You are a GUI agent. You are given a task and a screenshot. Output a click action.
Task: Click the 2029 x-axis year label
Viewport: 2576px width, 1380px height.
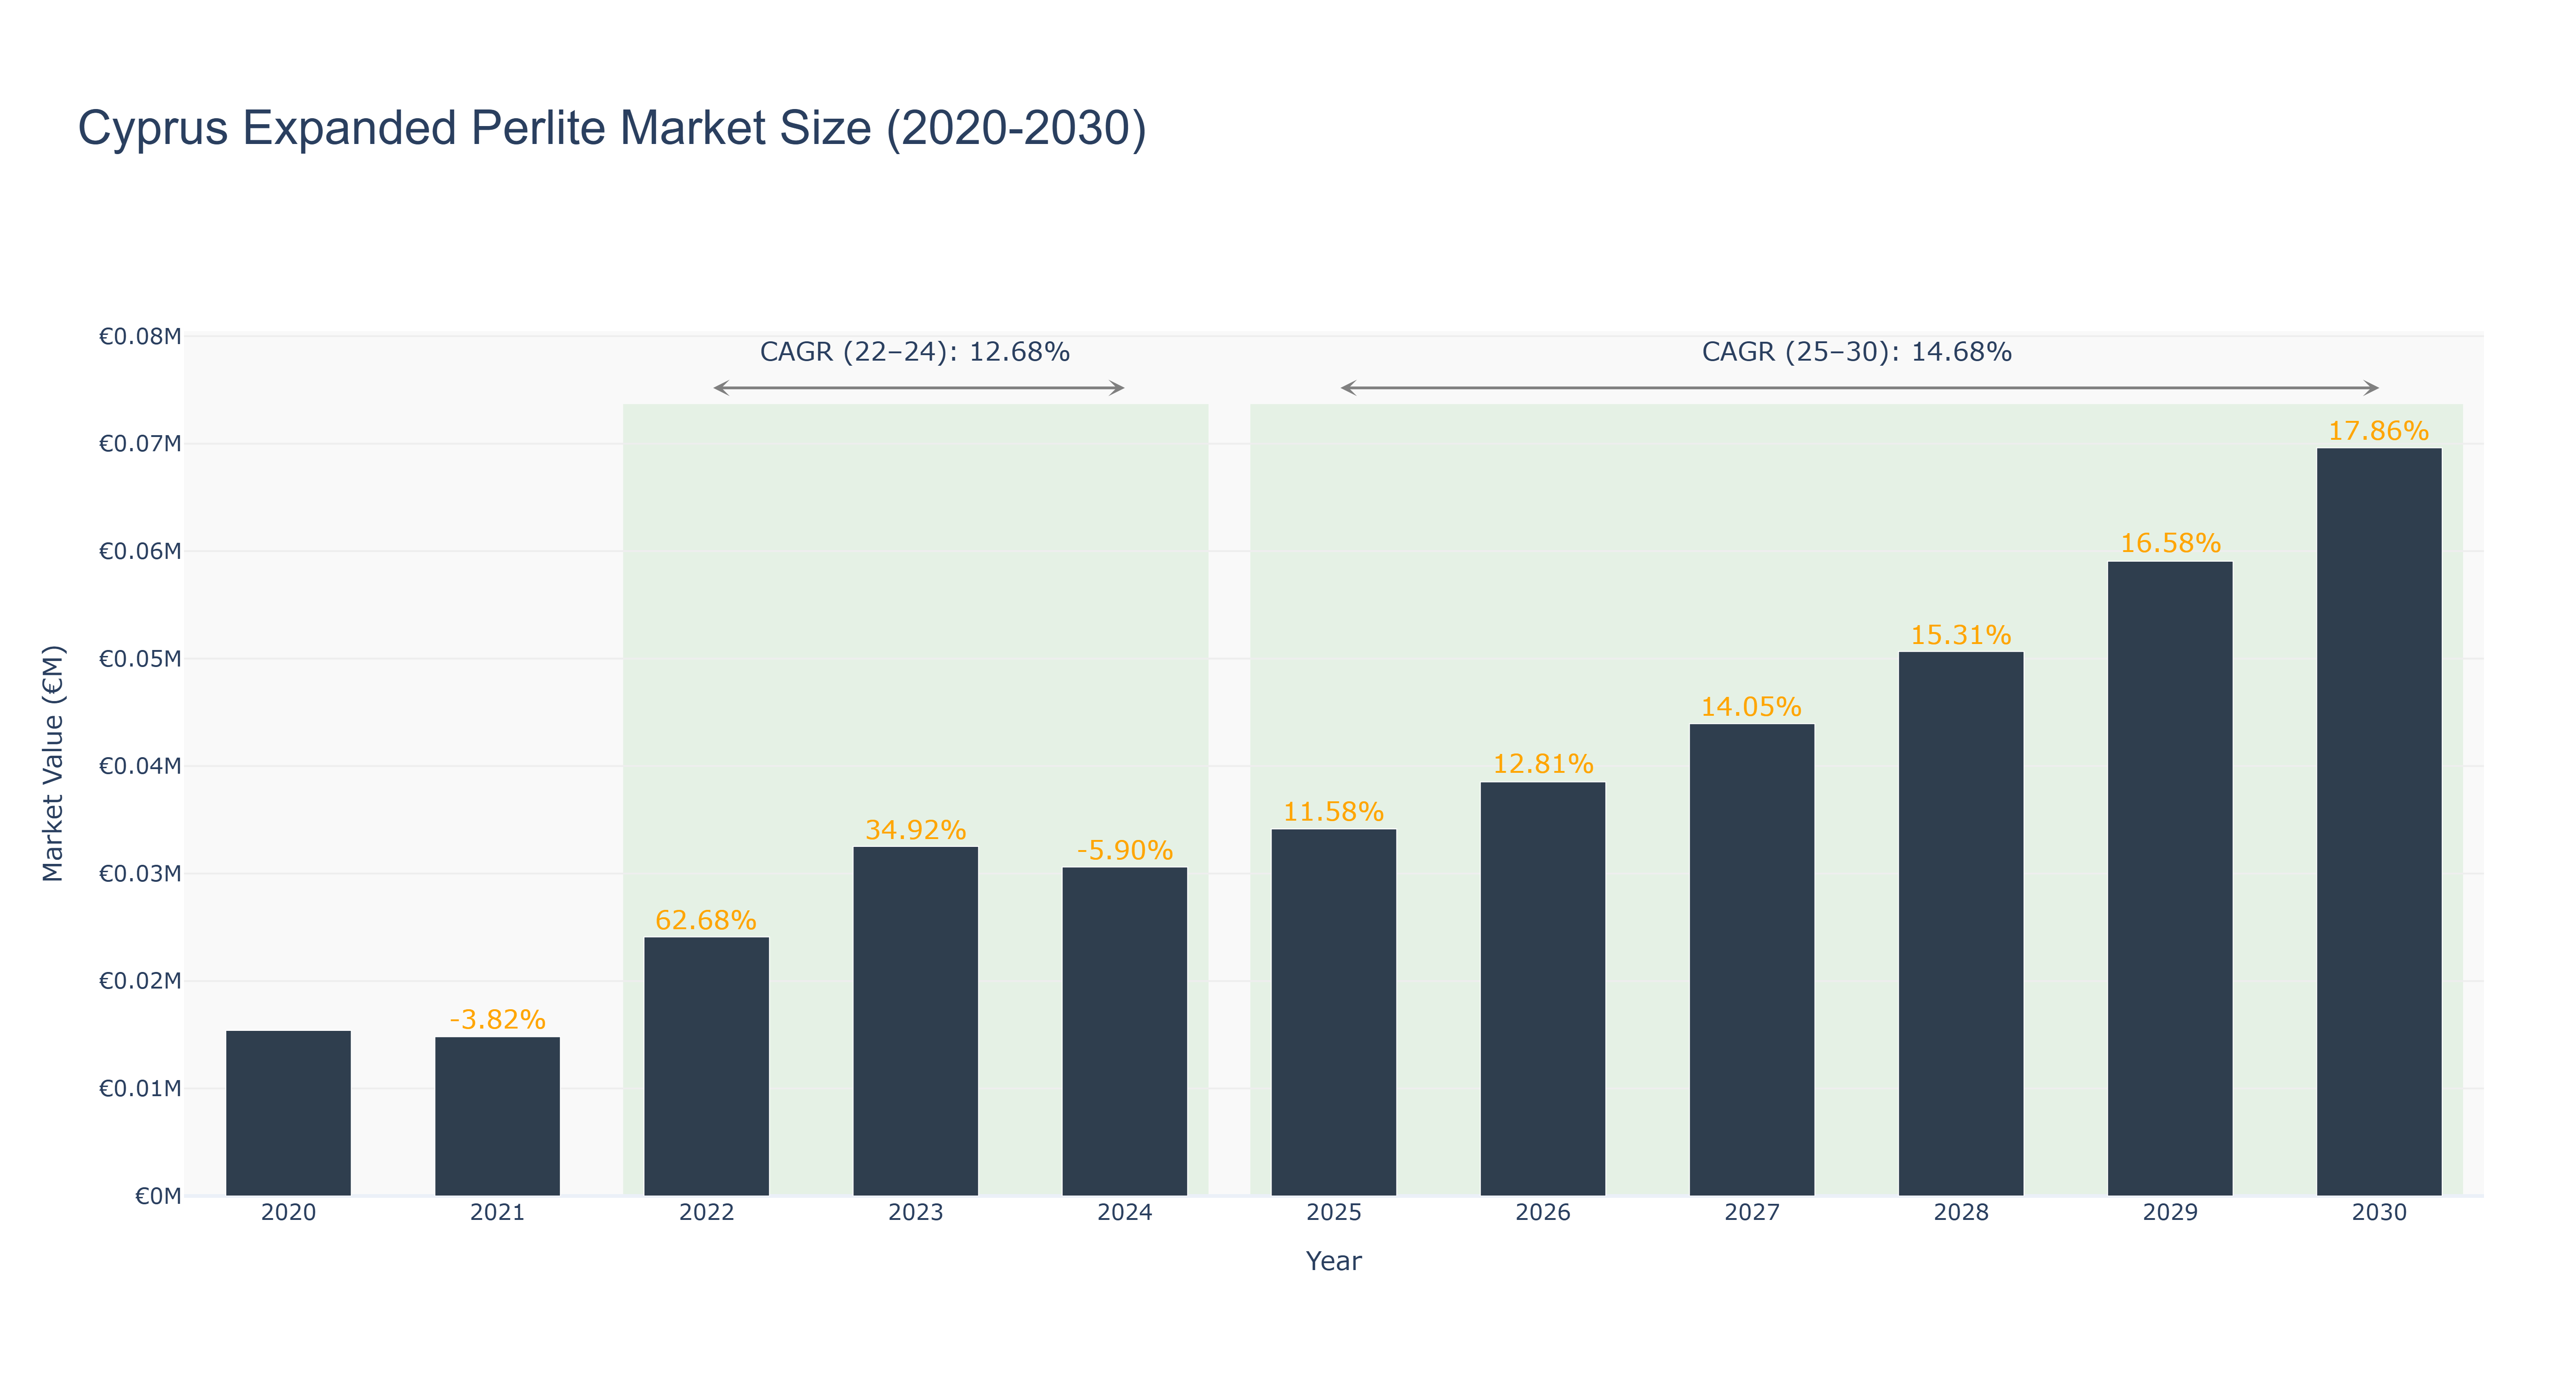click(2169, 1213)
